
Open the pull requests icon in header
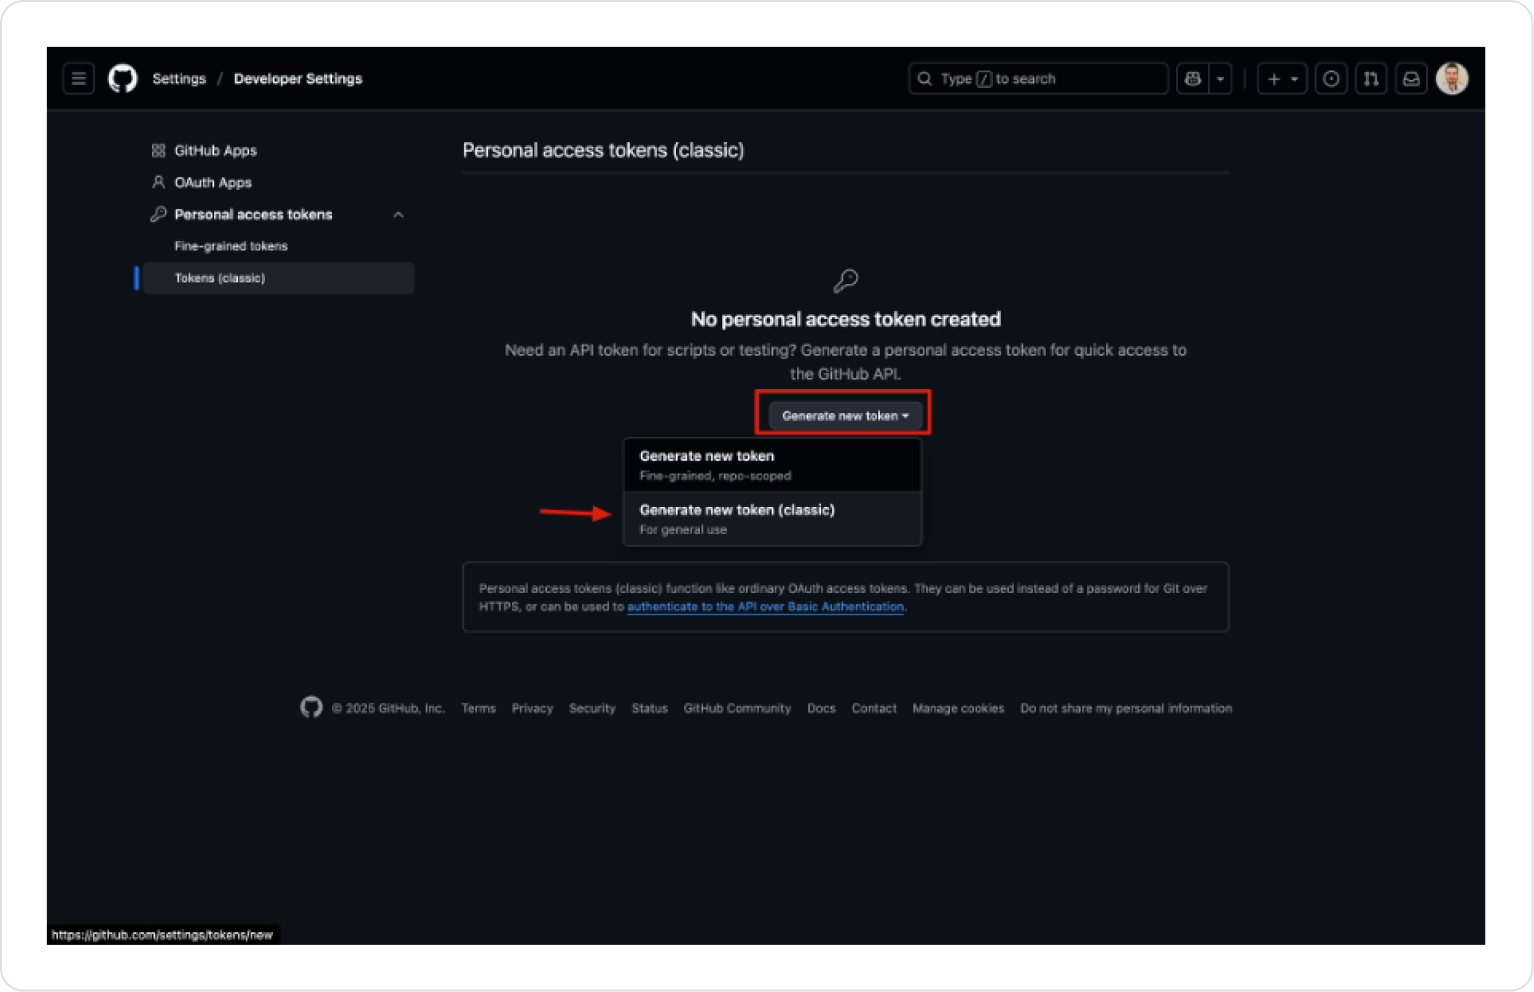tap(1371, 78)
